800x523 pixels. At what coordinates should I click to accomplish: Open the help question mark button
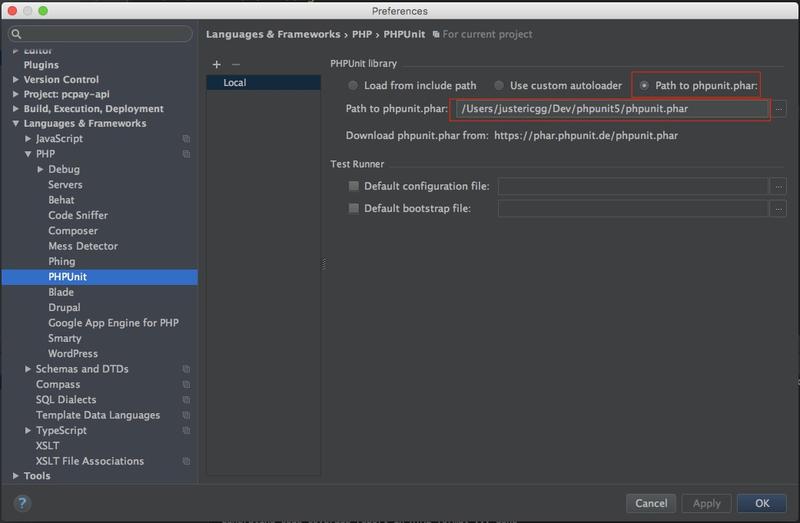click(22, 504)
